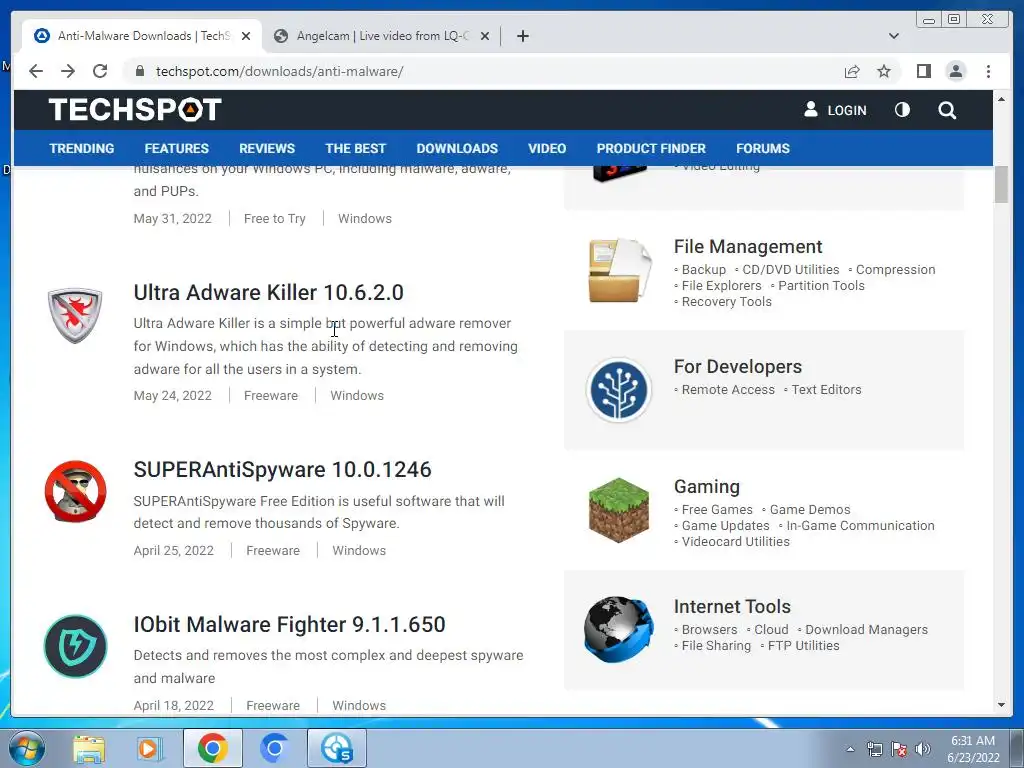Click the address bar URL
This screenshot has height=768, width=1024.
280,71
